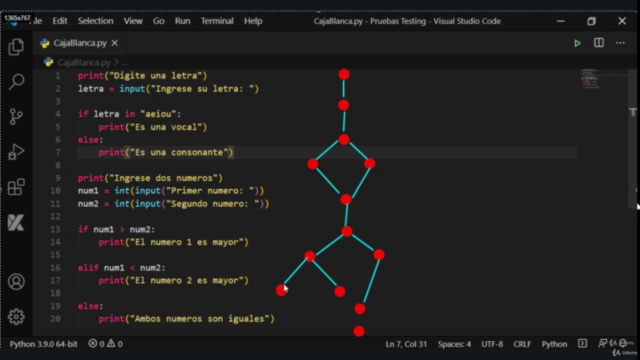Click the feedback icon in status bar
Viewport: 640px width, 360px height.
[602, 344]
